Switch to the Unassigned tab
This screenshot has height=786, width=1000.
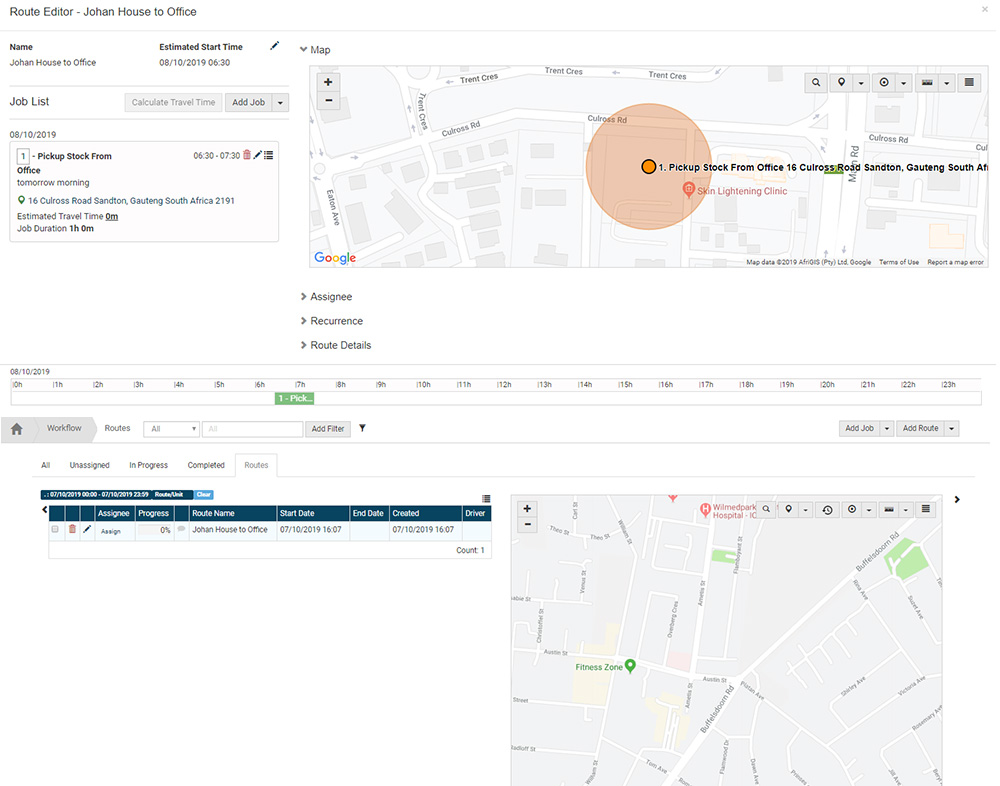(x=89, y=465)
